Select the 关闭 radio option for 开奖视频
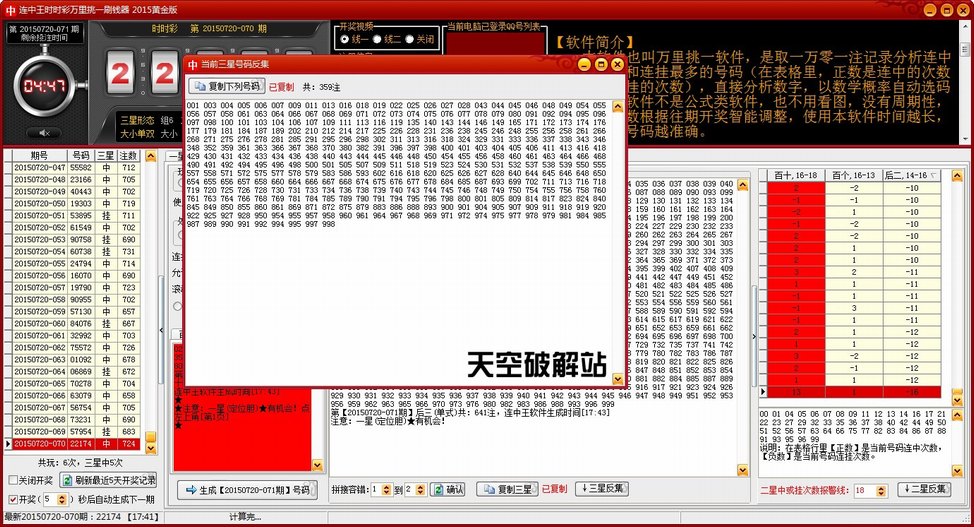The height and width of the screenshot is (527, 974). pyautogui.click(x=410, y=39)
